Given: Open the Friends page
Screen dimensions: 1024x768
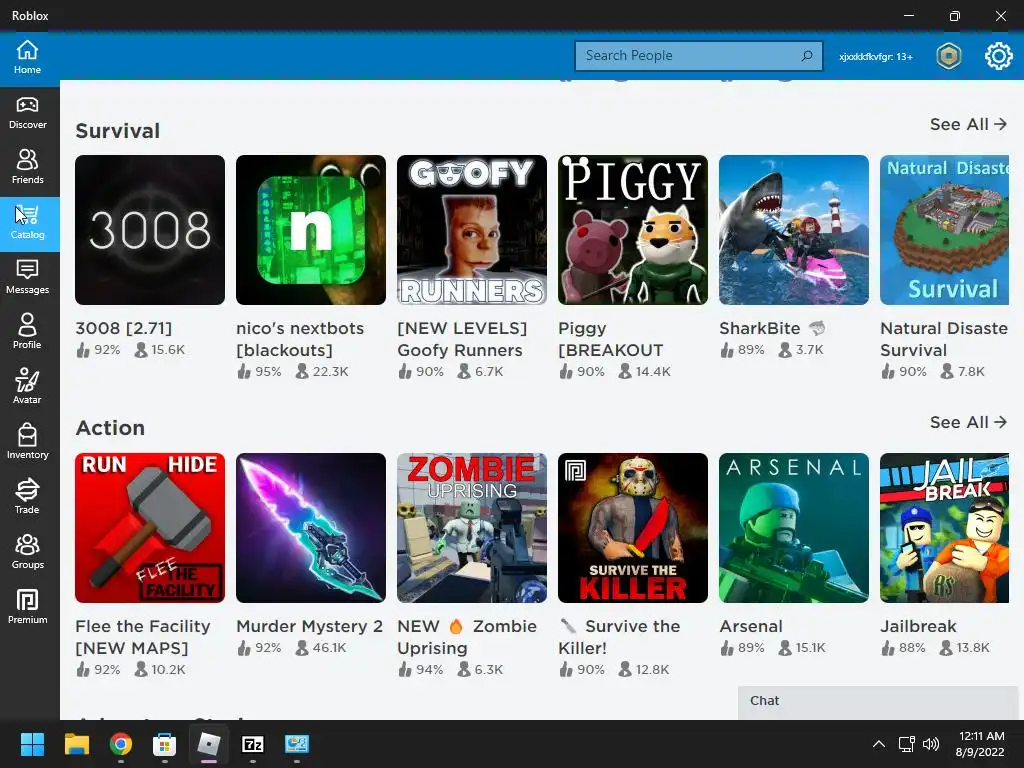Looking at the screenshot, I should pos(27,168).
